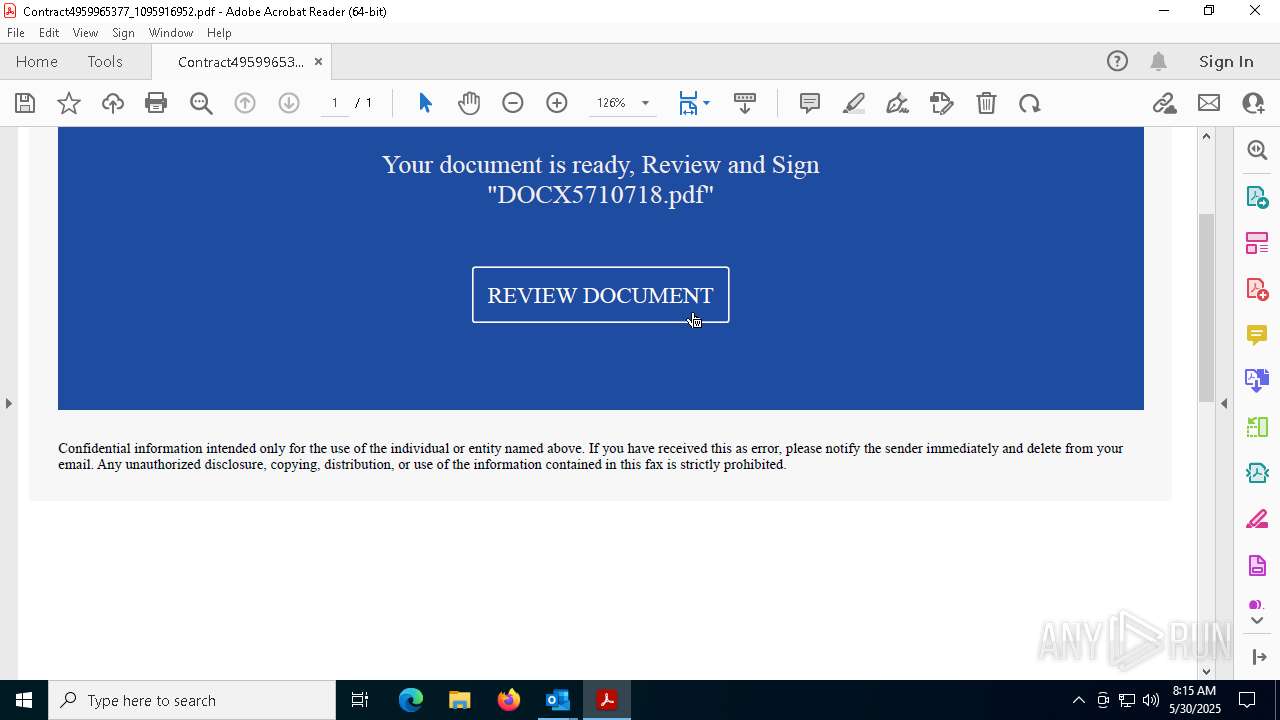Click the vertical scrollbar thumb
The height and width of the screenshot is (720, 1280).
[1206, 308]
